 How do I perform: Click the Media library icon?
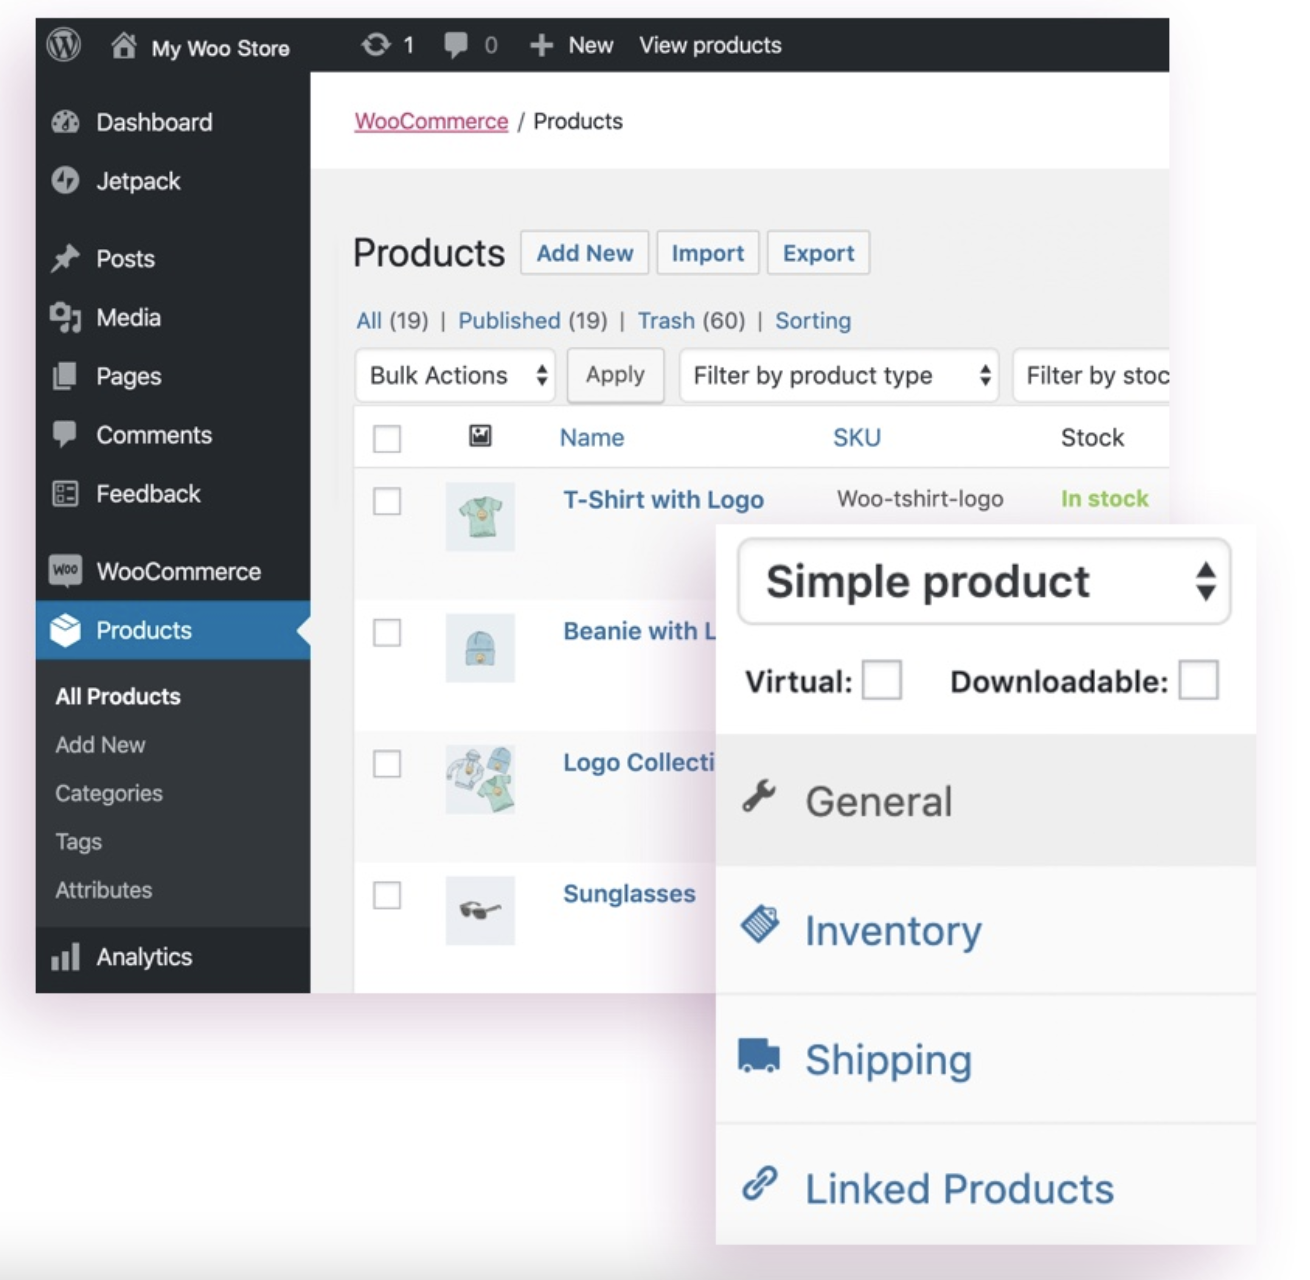pyautogui.click(x=65, y=317)
